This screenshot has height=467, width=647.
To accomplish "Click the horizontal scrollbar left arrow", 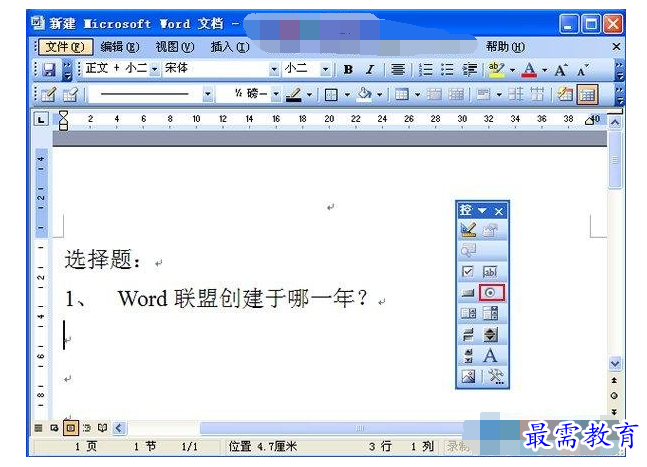I will [119, 428].
